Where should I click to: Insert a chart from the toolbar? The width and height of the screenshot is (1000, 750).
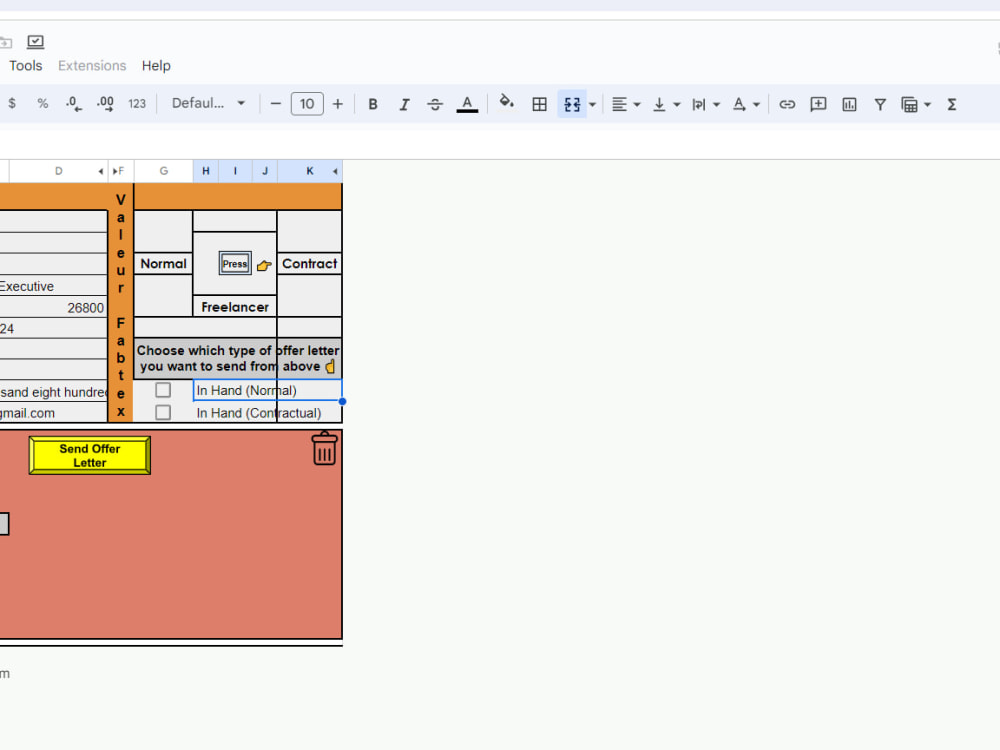click(849, 104)
